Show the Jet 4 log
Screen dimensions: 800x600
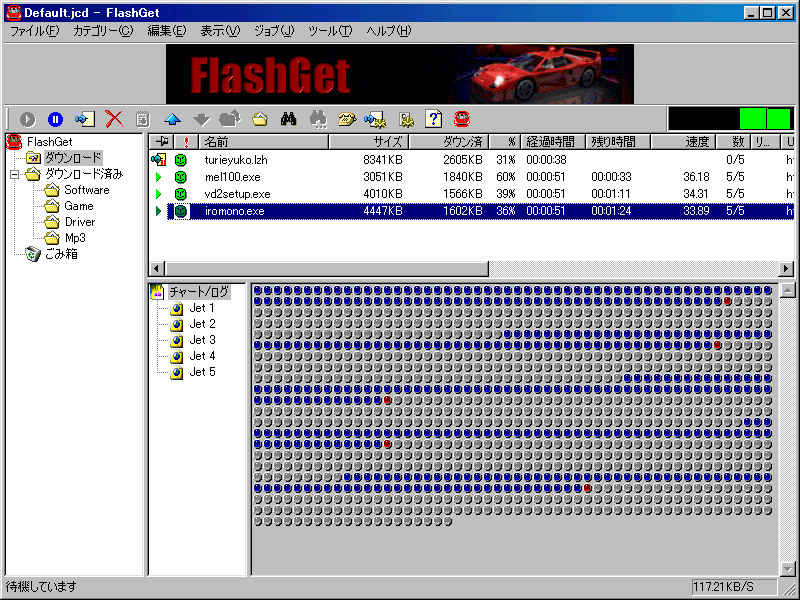pyautogui.click(x=202, y=356)
